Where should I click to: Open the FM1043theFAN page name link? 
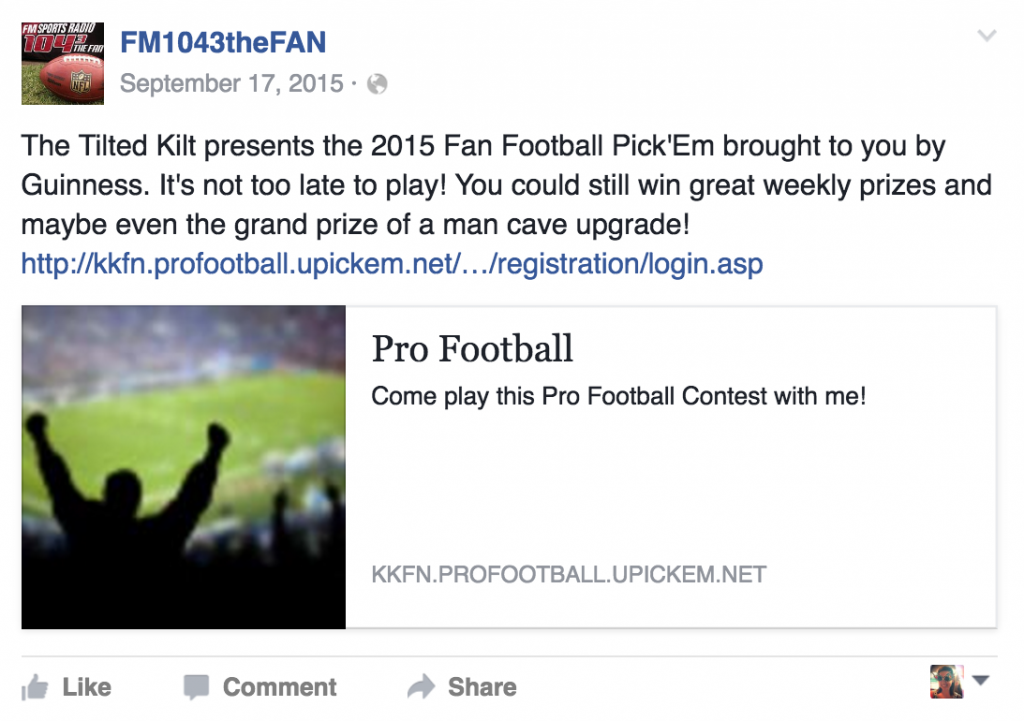click(x=222, y=42)
